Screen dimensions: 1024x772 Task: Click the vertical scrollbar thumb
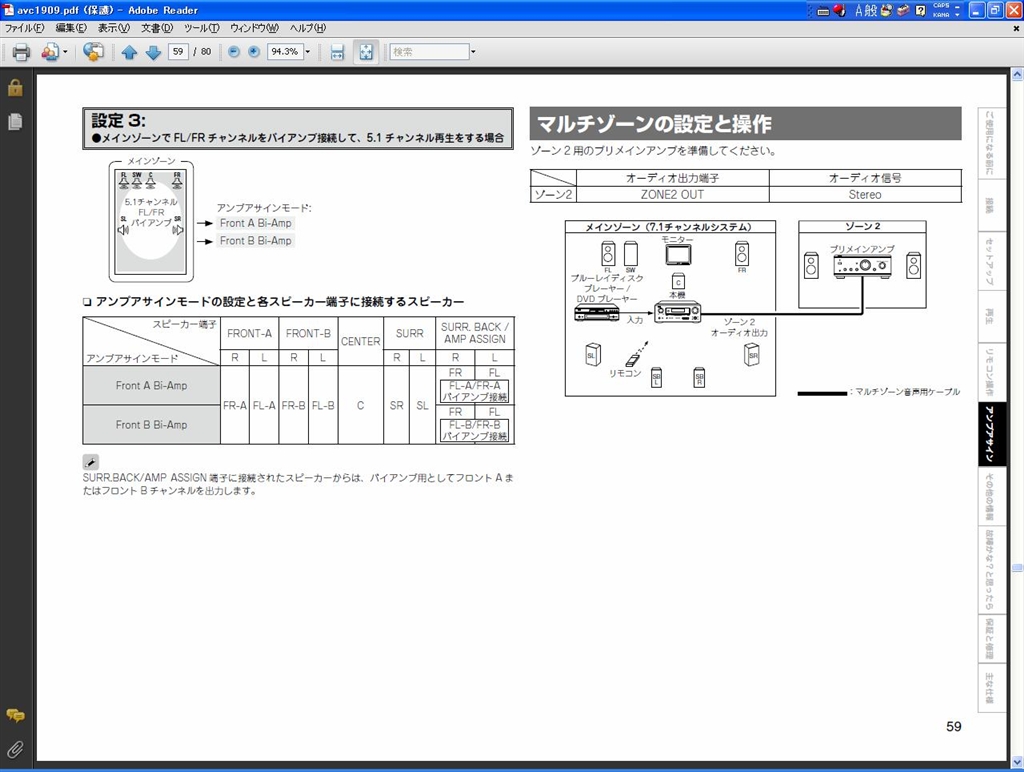[x=1017, y=568]
